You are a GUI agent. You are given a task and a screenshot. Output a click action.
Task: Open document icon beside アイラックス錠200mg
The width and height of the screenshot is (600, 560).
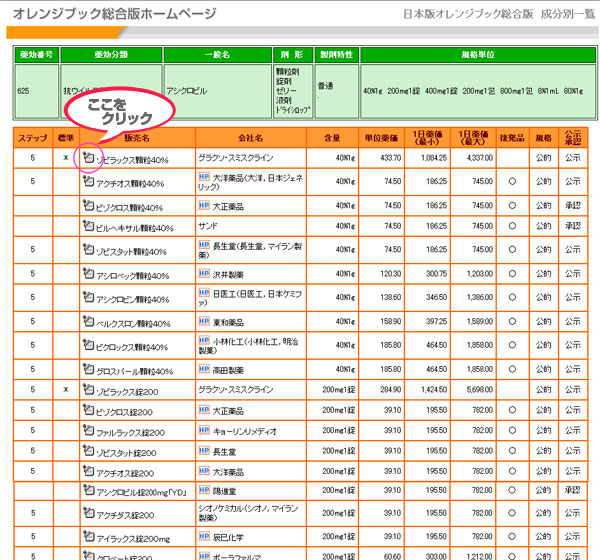click(x=88, y=536)
